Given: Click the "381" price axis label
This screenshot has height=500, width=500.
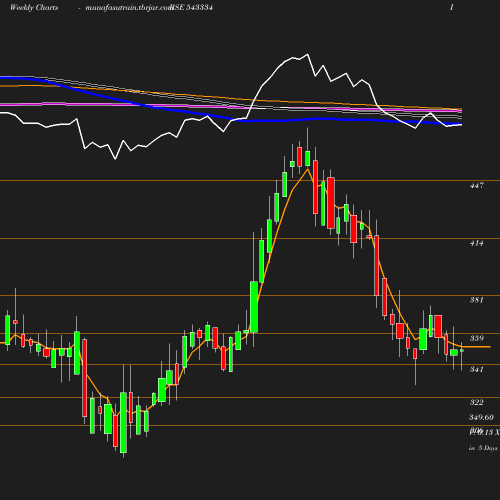Looking at the screenshot, I should [x=477, y=300].
